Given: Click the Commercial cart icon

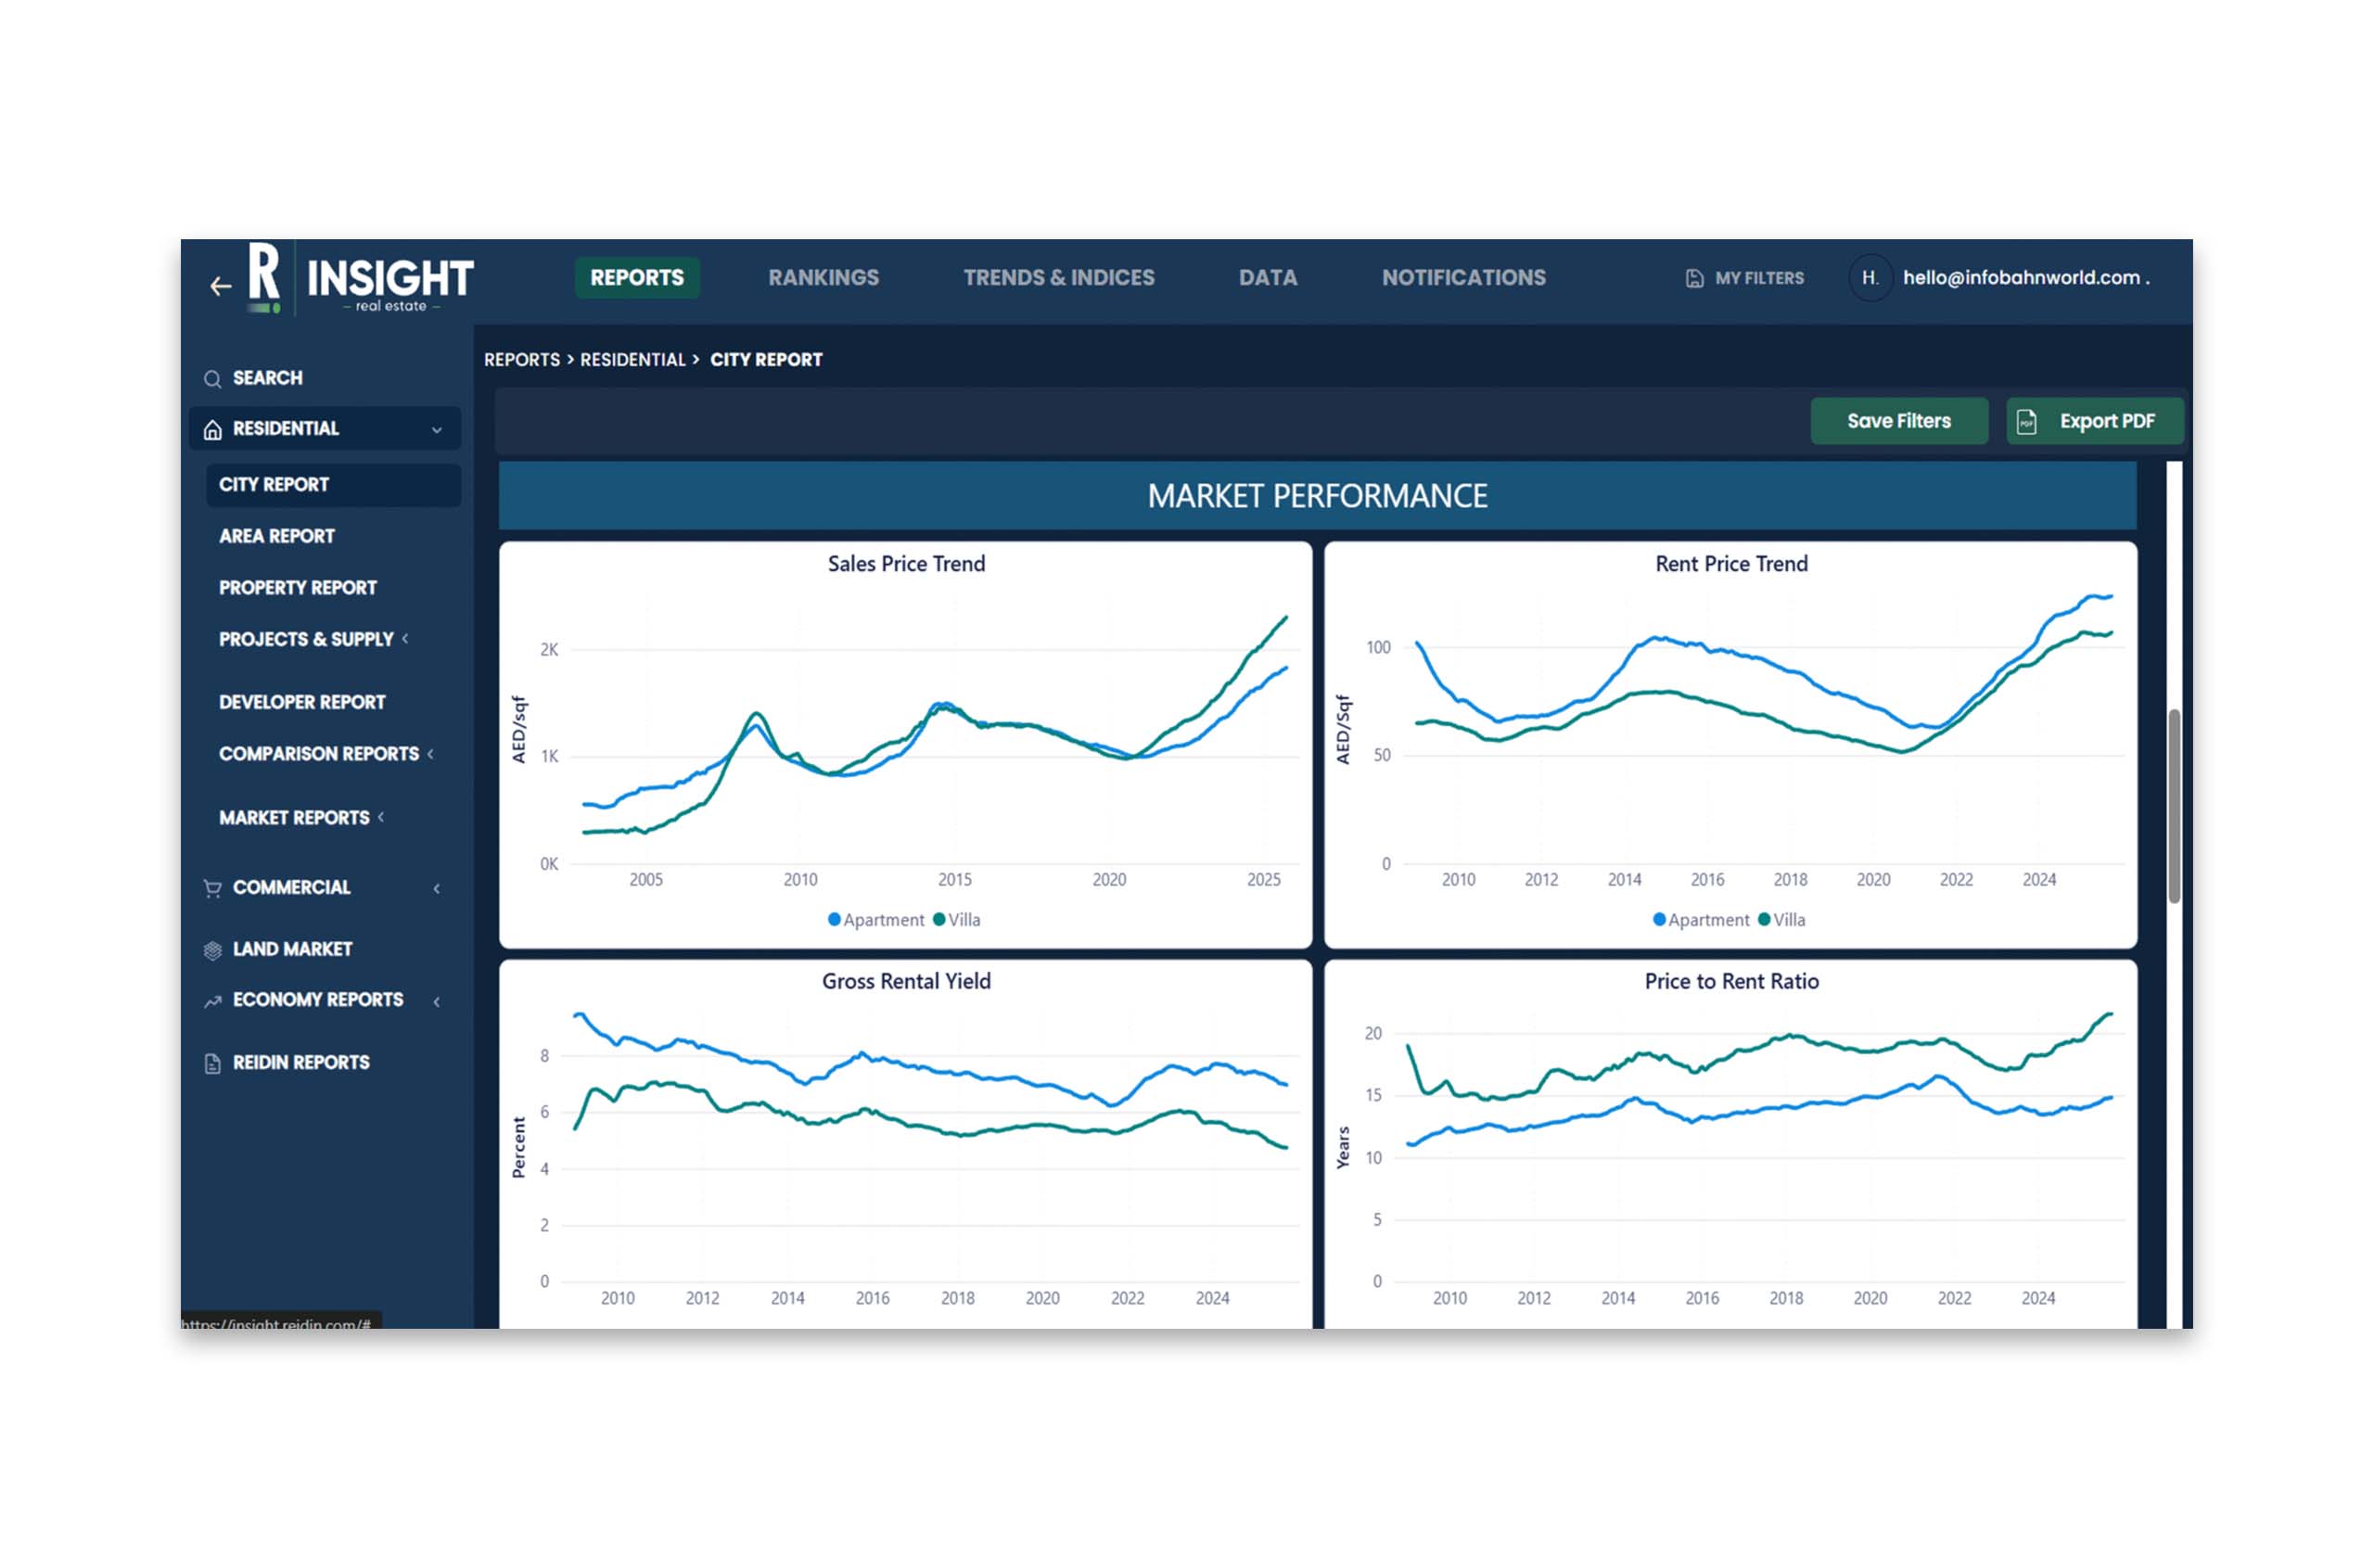Looking at the screenshot, I should [x=212, y=888].
